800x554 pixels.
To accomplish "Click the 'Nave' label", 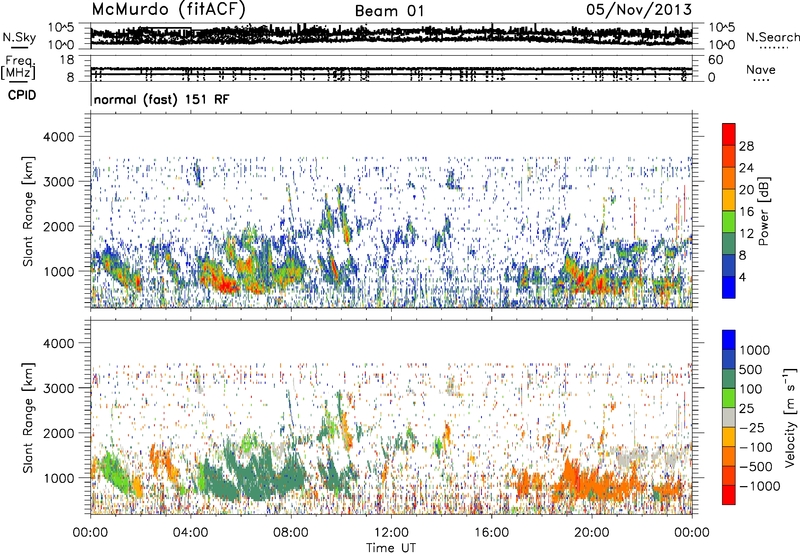I will click(x=761, y=70).
